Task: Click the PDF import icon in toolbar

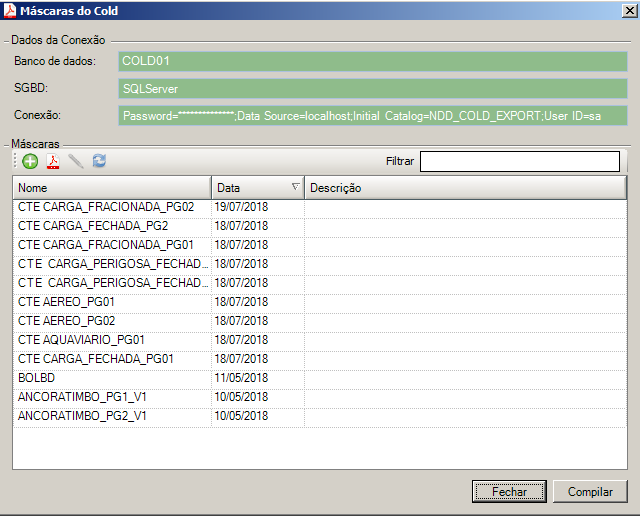Action: click(53, 161)
